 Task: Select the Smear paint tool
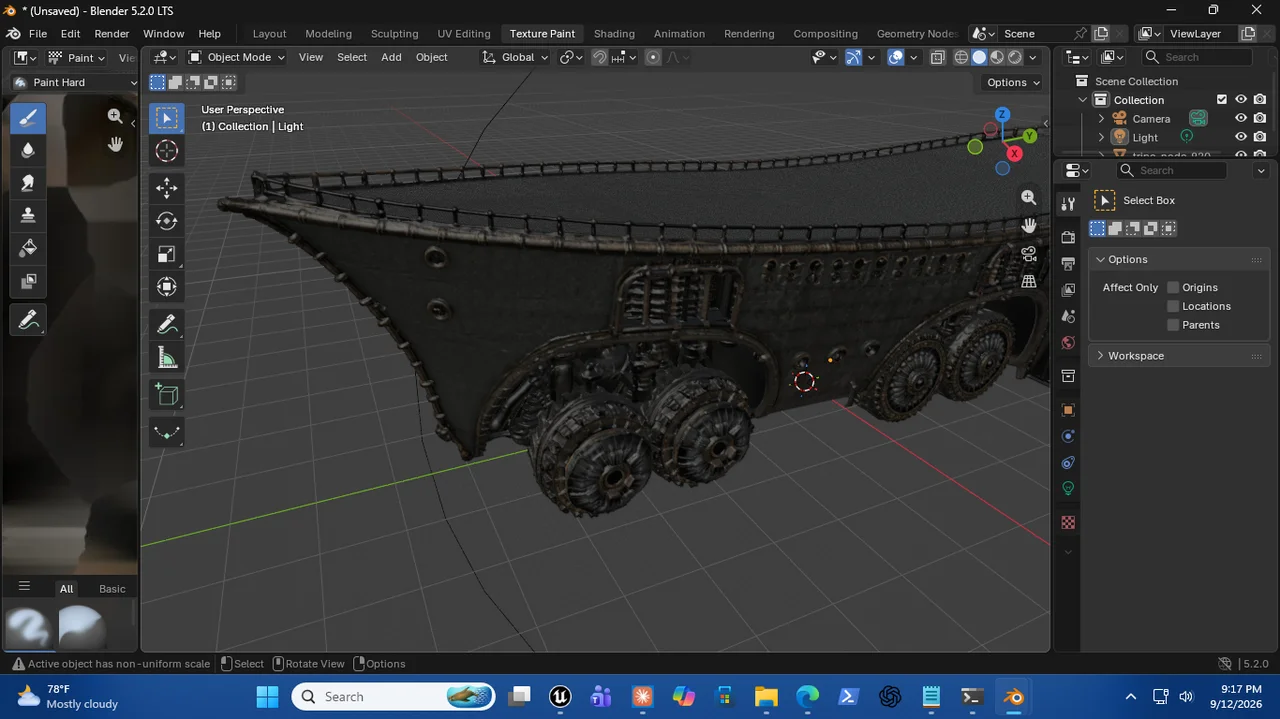pos(28,183)
